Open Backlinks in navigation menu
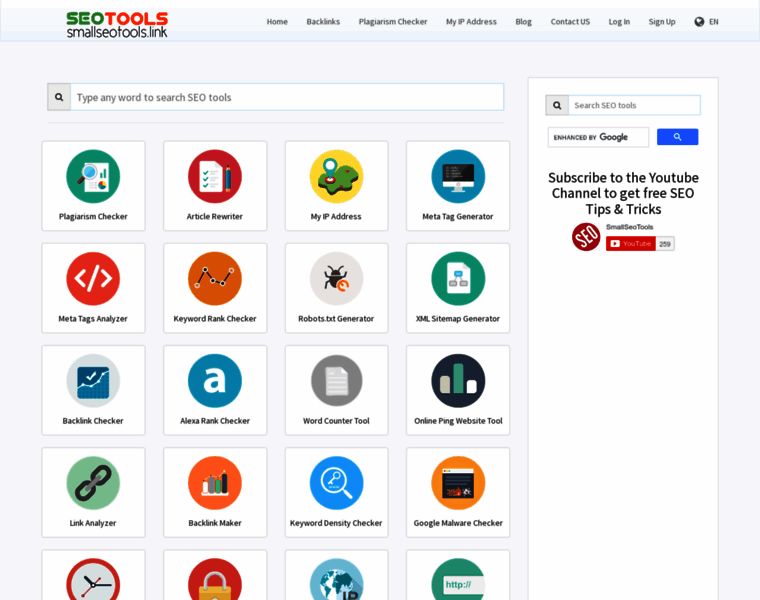This screenshot has height=600, width=760. pos(323,22)
